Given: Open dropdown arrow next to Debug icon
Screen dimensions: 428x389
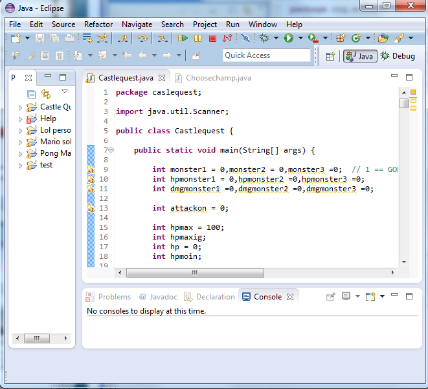Looking at the screenshot, I should click(x=276, y=38).
